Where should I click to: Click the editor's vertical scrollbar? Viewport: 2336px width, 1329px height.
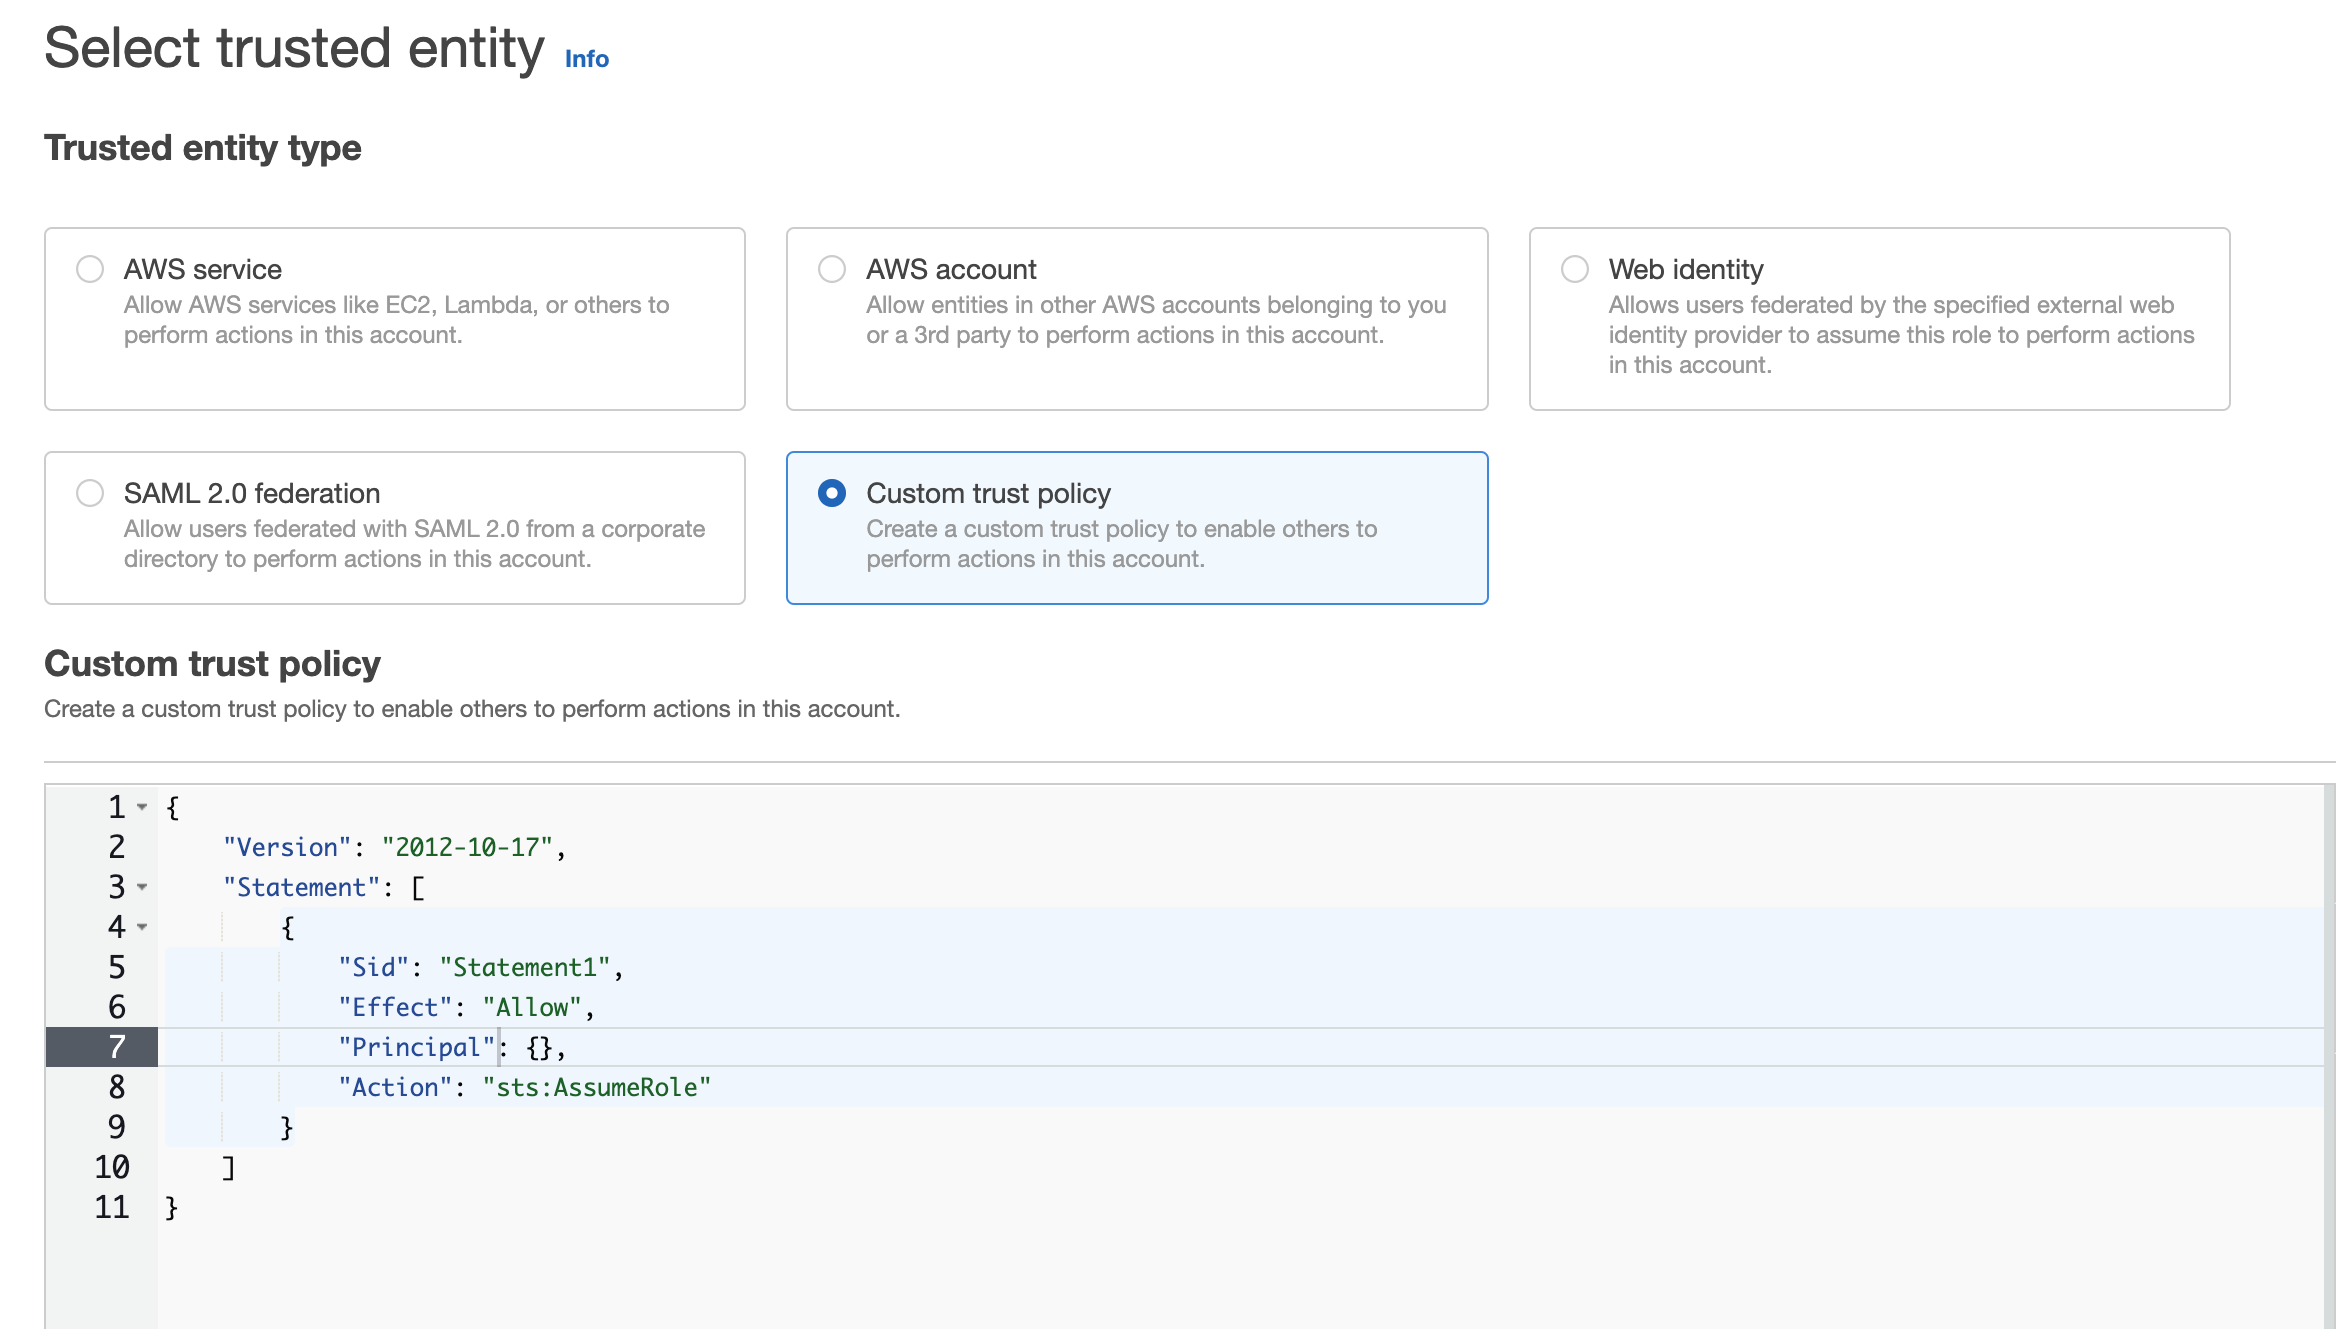point(2329,1050)
